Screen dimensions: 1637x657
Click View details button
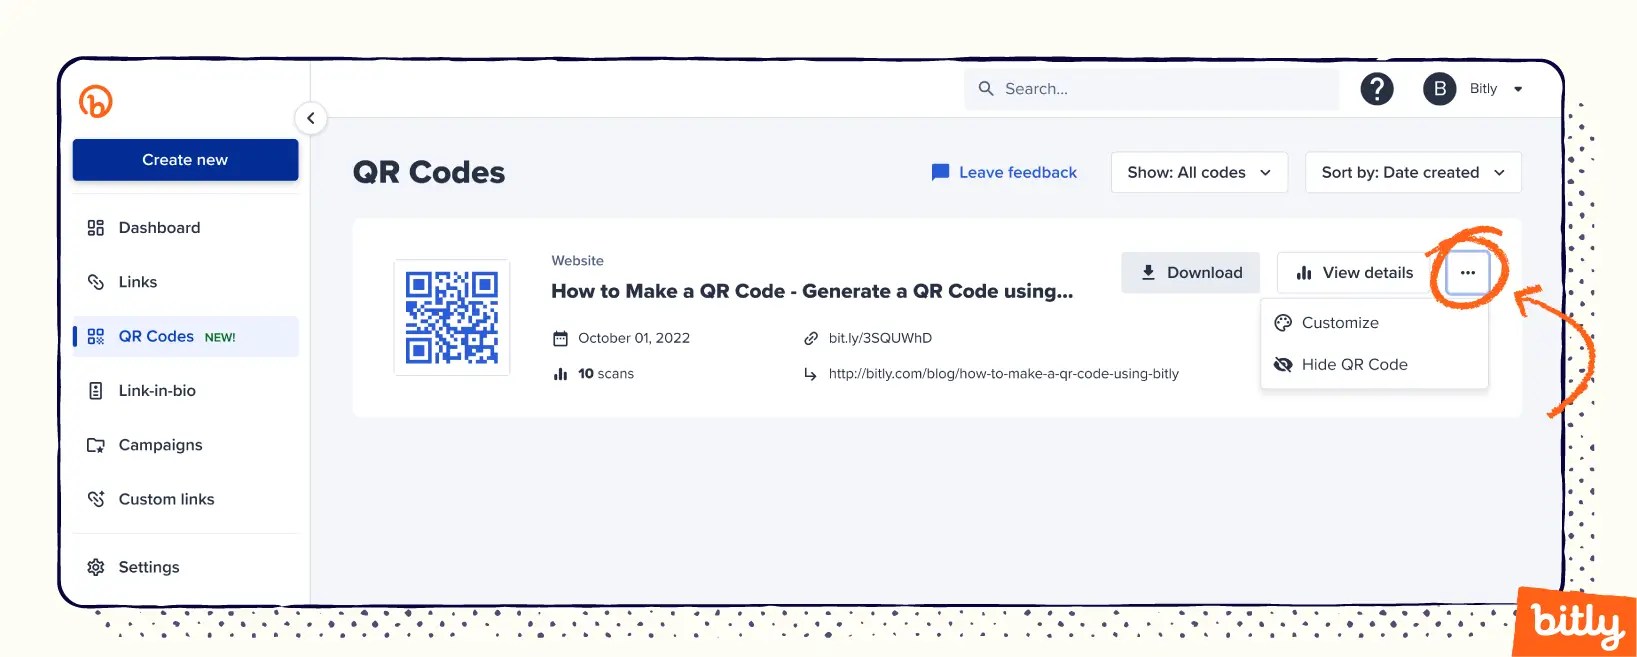1355,272
